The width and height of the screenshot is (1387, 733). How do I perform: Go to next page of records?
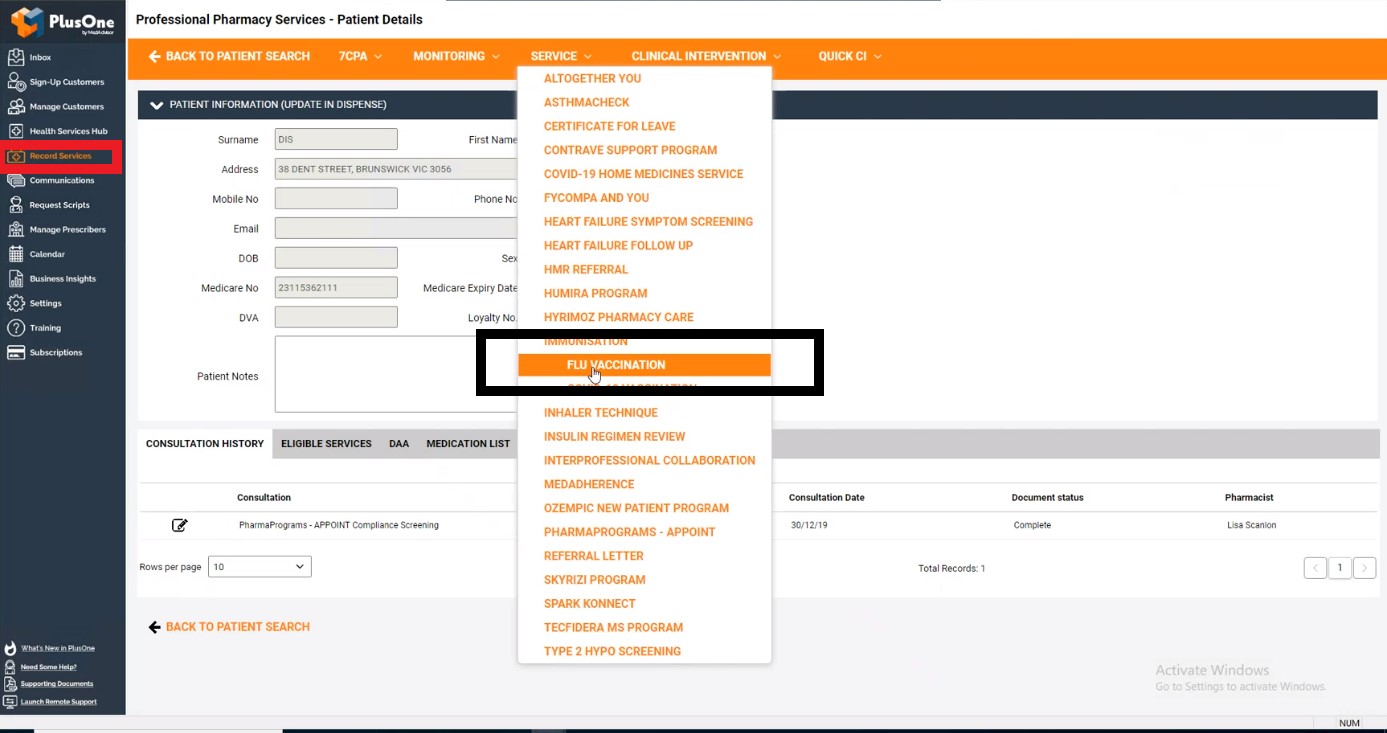click(x=1364, y=568)
